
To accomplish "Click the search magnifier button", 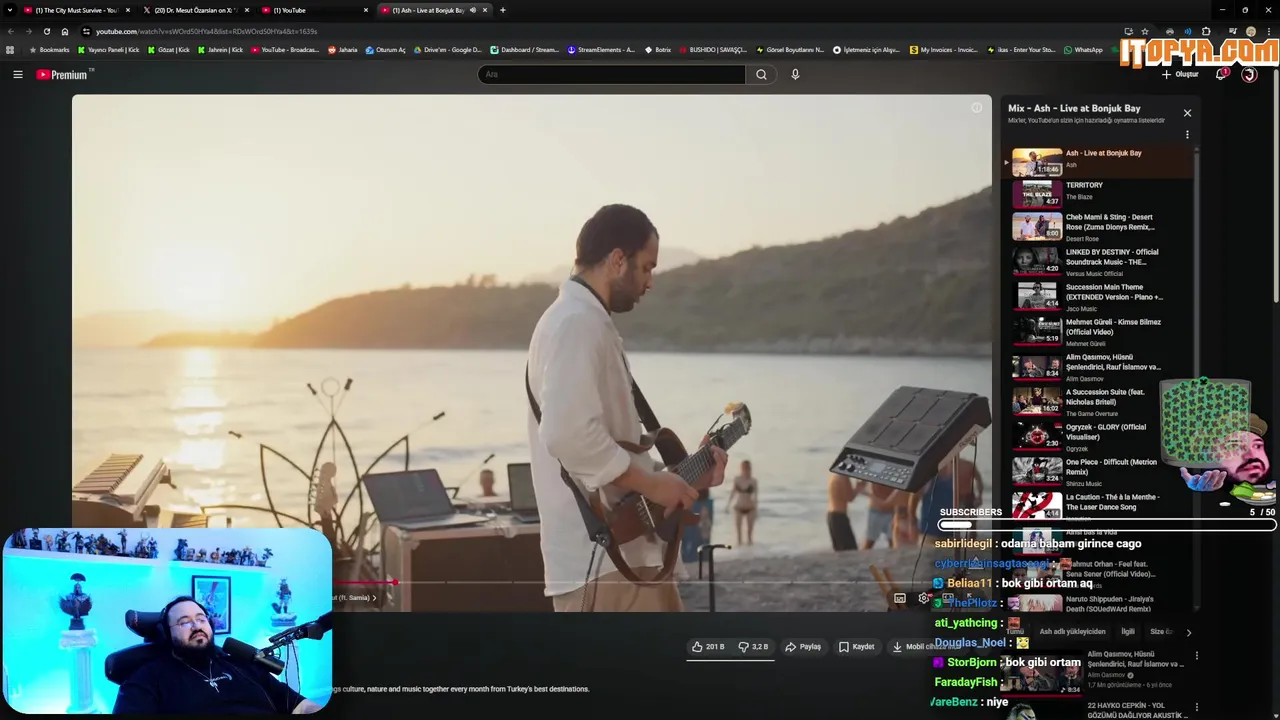I will click(x=761, y=74).
